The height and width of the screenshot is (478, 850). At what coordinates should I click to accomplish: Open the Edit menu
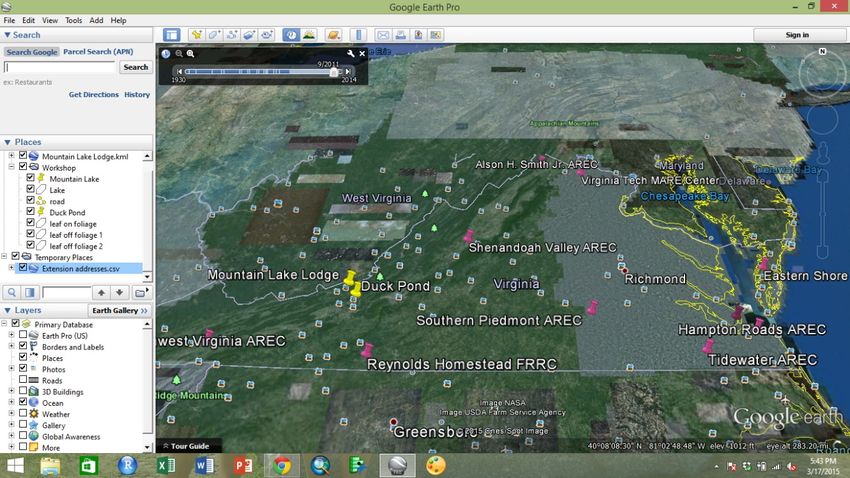click(28, 20)
